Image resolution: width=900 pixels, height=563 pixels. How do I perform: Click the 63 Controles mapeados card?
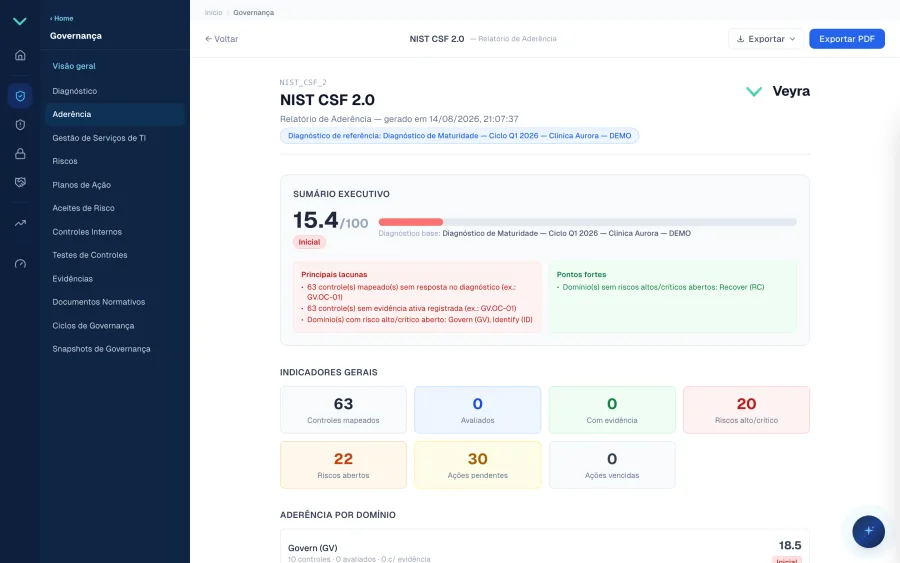pyautogui.click(x=343, y=410)
